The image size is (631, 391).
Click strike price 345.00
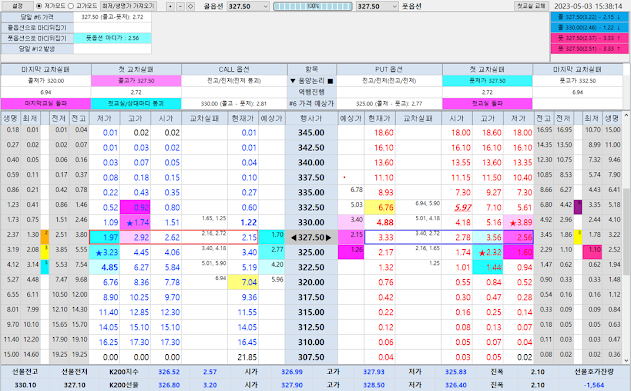coord(311,132)
